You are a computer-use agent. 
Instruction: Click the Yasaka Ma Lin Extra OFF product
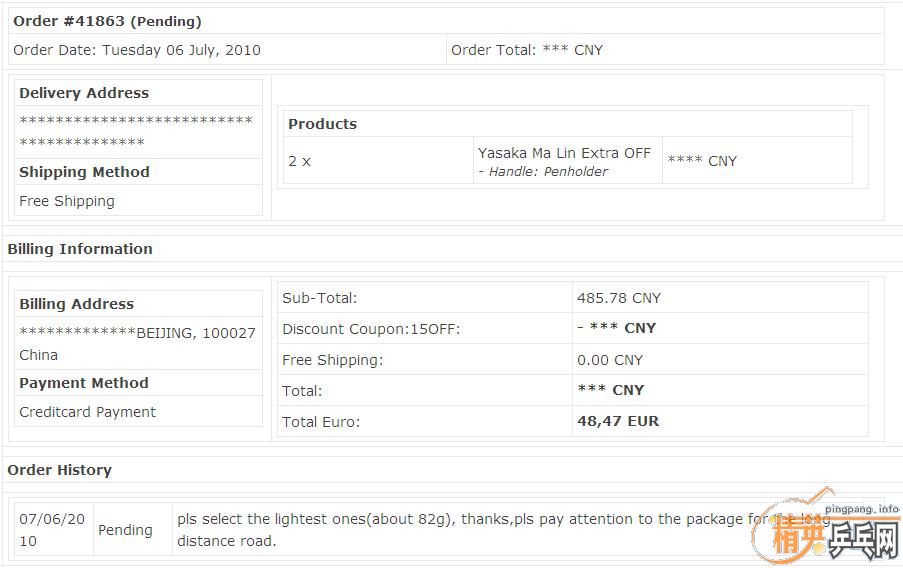(x=564, y=153)
